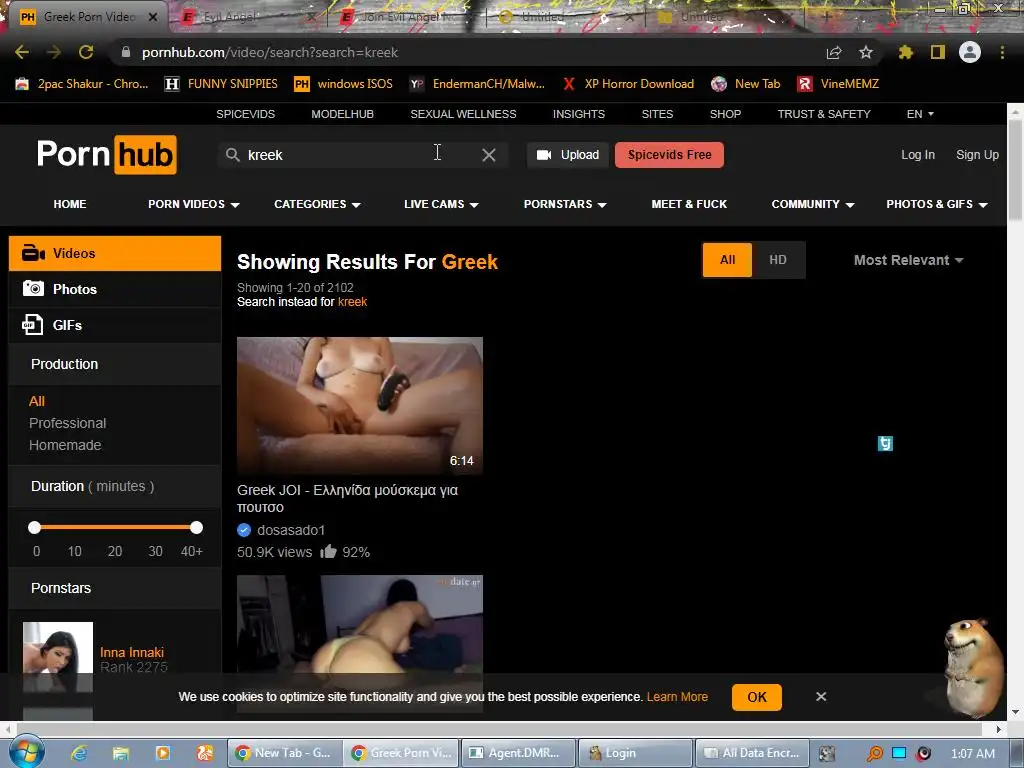Open the Chrome three-dot menu
The height and width of the screenshot is (768, 1024).
(x=1002, y=52)
